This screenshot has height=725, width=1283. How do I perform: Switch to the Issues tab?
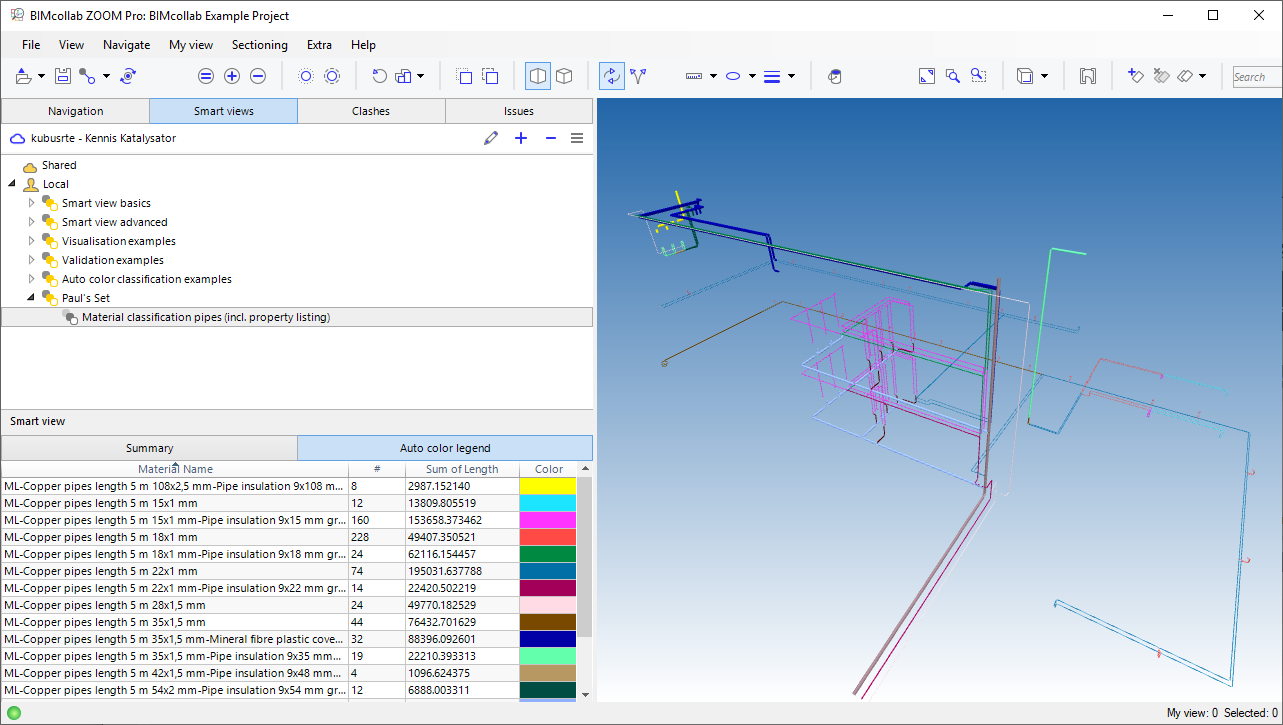pos(519,111)
